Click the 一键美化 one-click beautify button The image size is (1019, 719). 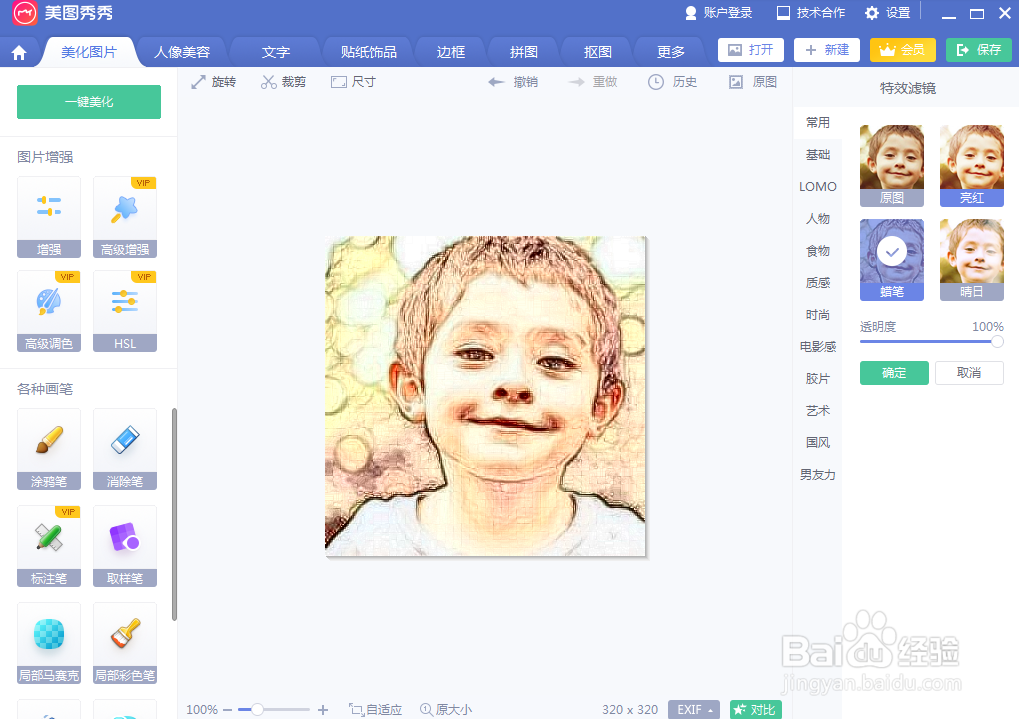[89, 102]
